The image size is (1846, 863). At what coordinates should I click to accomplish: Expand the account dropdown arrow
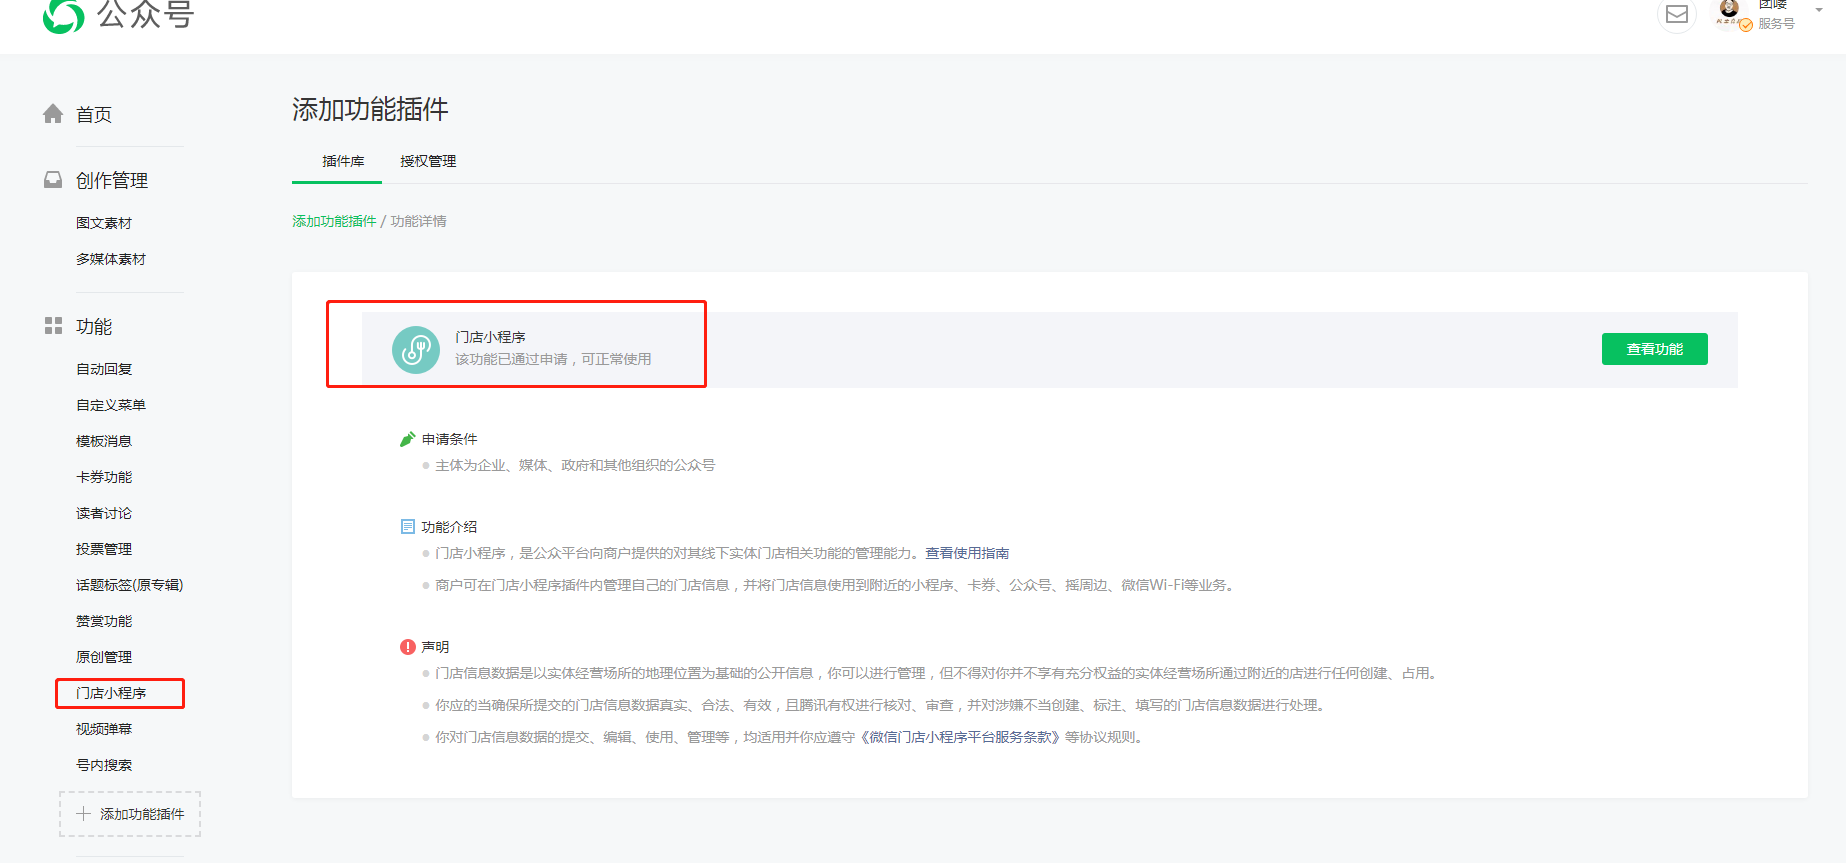[1819, 10]
